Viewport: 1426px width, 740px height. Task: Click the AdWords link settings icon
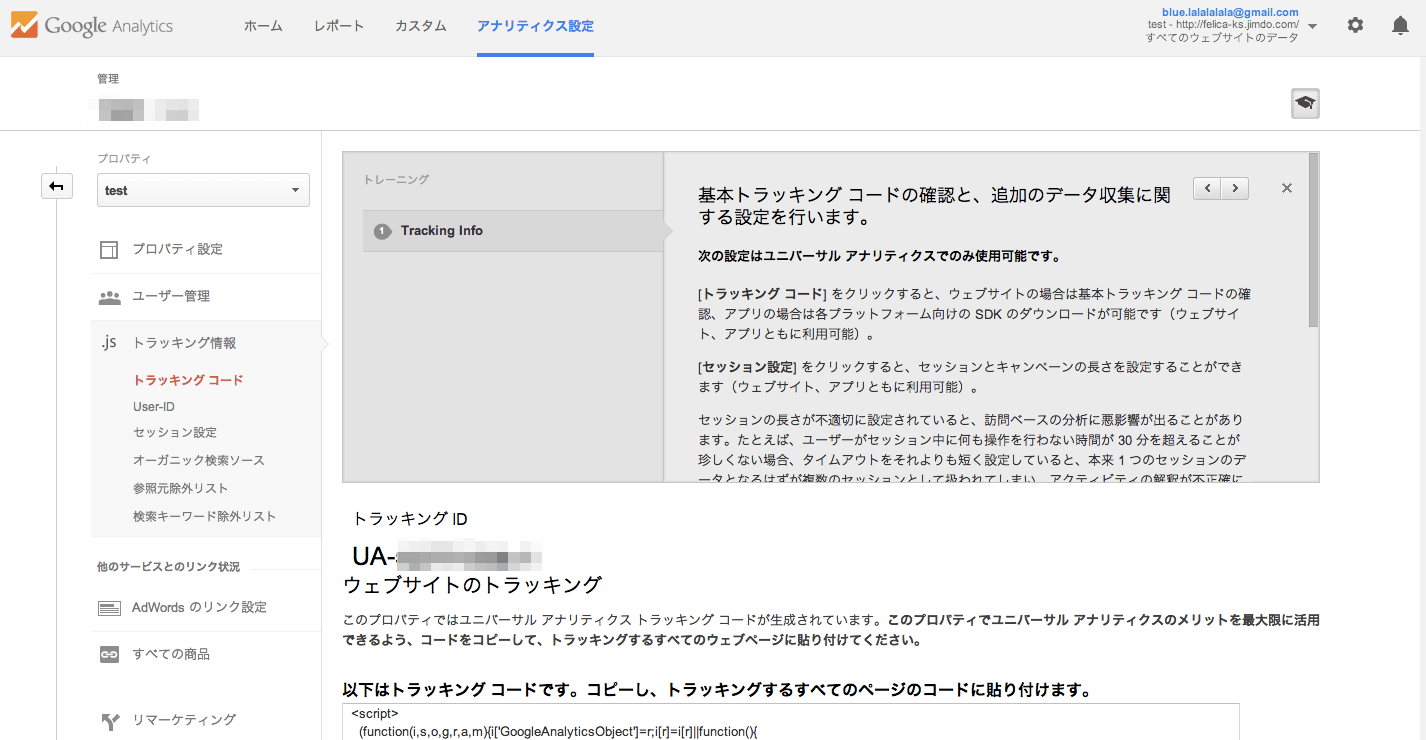(x=109, y=608)
